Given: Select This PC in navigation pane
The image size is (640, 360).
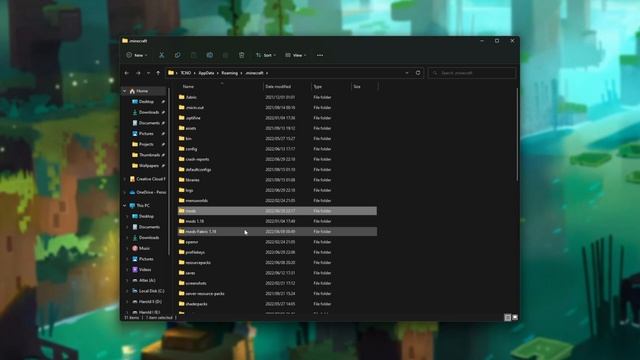Looking at the screenshot, I should coord(143,206).
